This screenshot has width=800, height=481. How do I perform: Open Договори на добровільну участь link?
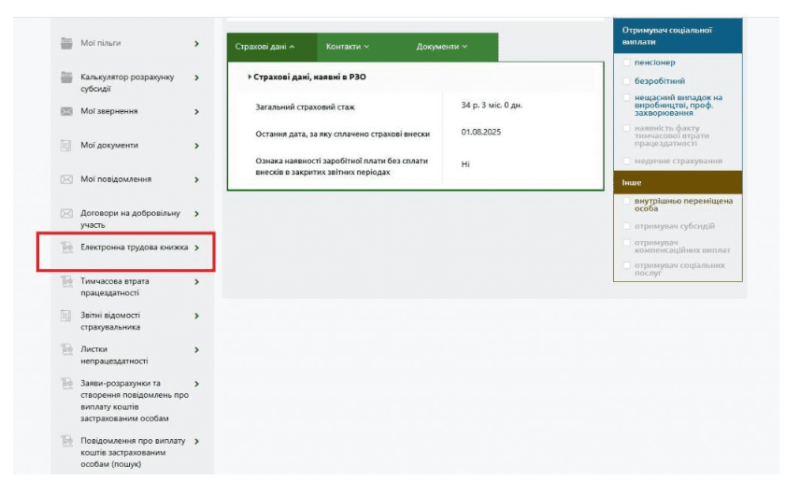pyautogui.click(x=130, y=219)
